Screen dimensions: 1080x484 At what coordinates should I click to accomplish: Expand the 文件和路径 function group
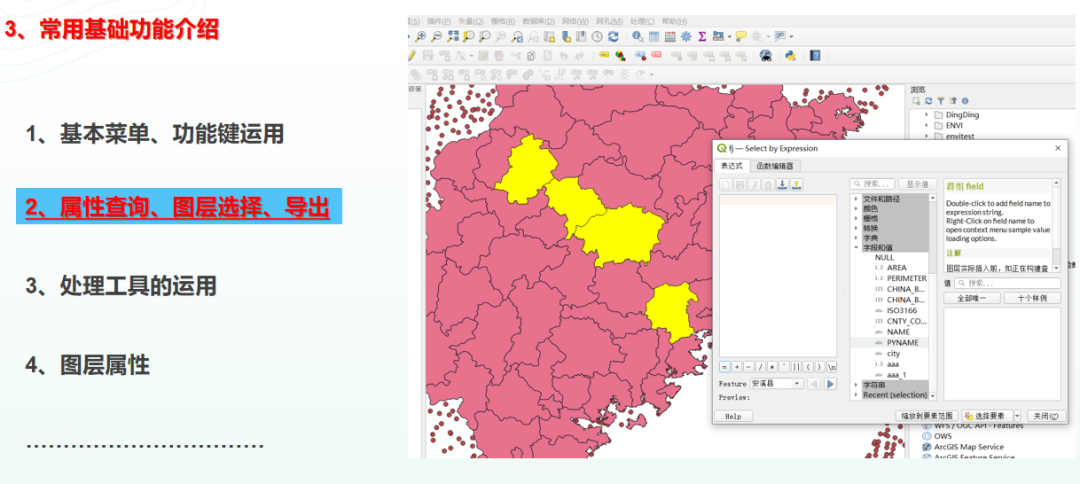pos(855,198)
